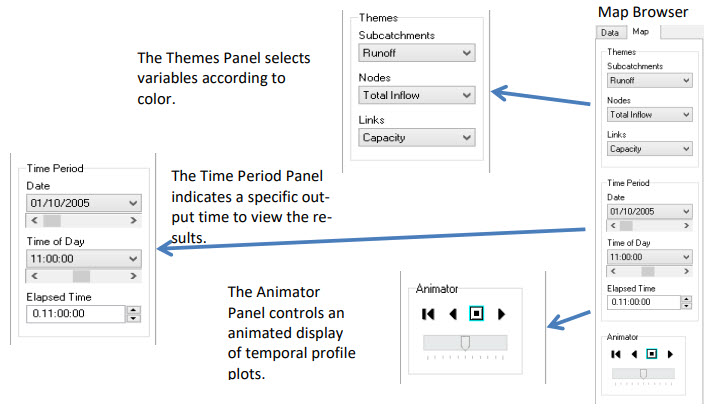The height and width of the screenshot is (415, 710).
Task: Click right scroll arrow under Date in the enlarged panel
Action: click(x=135, y=220)
